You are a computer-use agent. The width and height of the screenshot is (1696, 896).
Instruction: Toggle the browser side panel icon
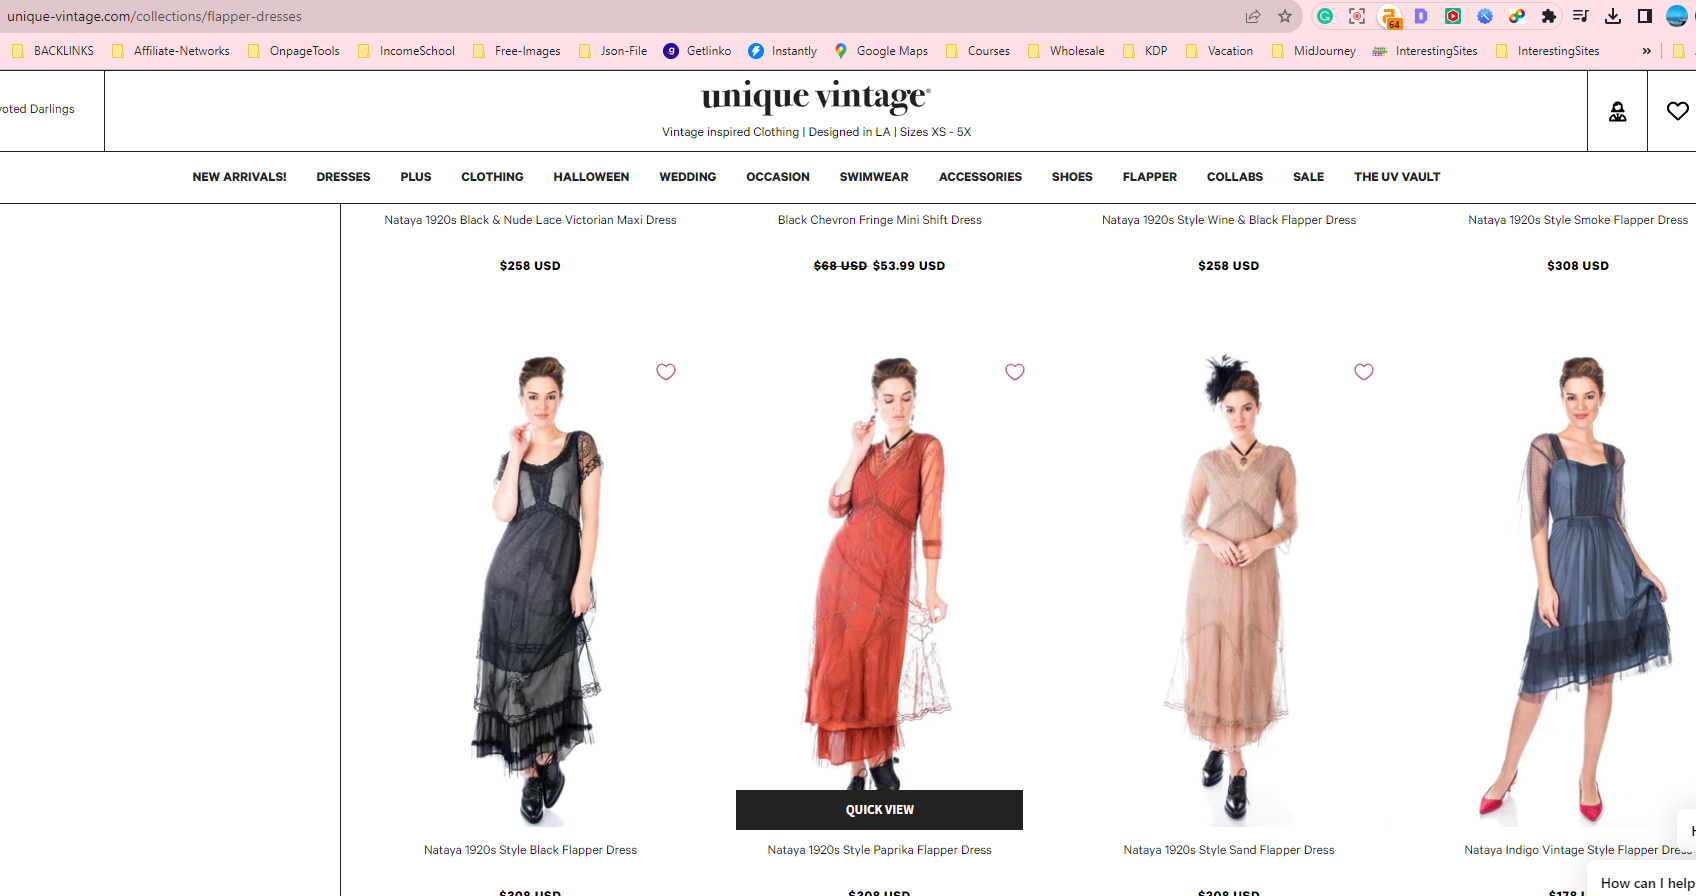(x=1645, y=16)
